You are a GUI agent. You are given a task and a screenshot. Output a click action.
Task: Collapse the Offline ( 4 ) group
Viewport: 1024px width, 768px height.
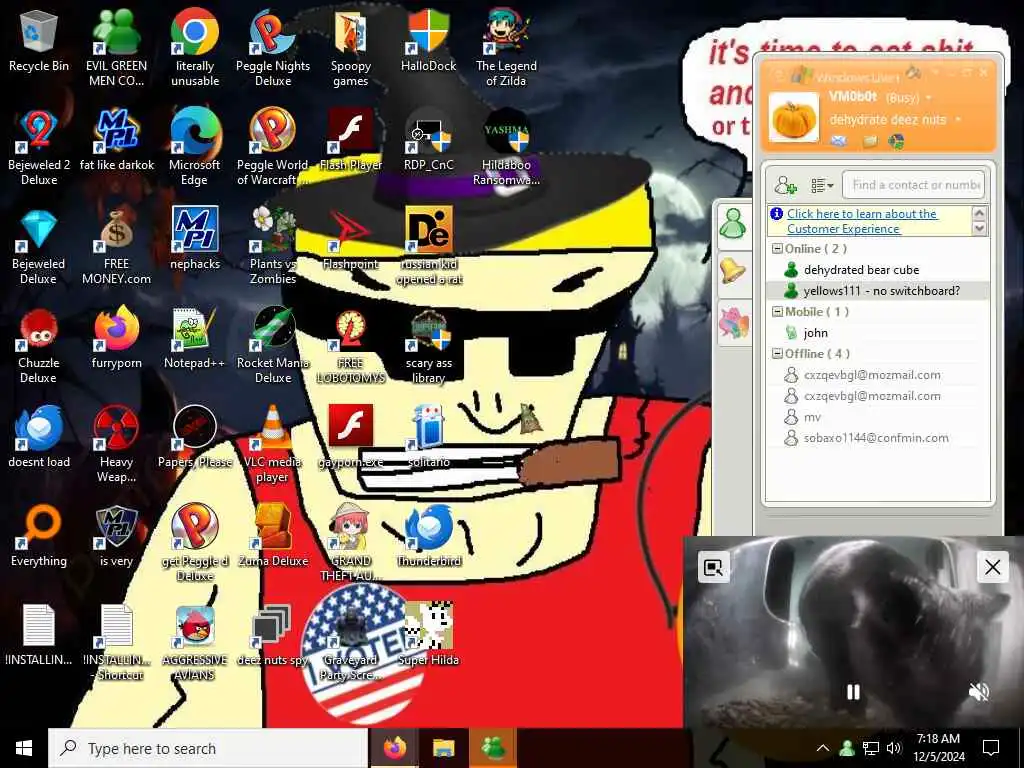(x=777, y=353)
